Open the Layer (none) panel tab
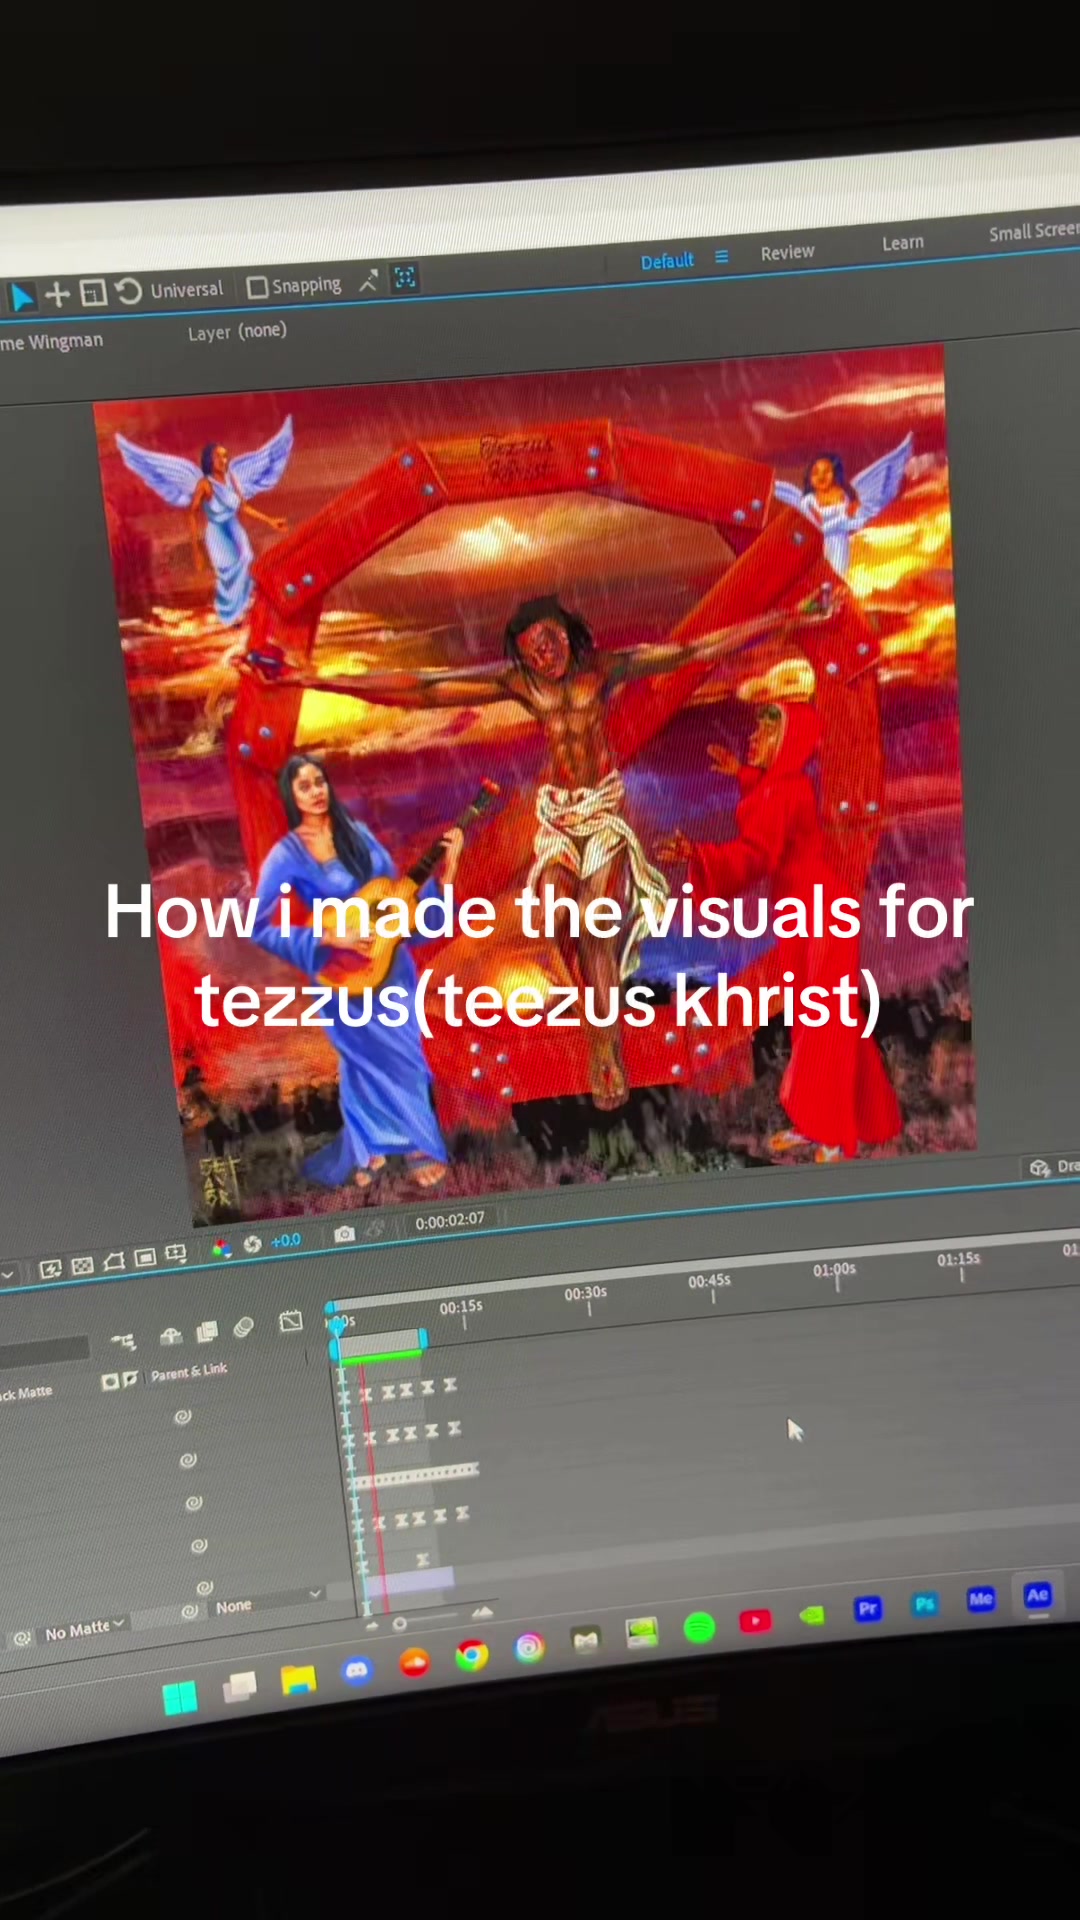 [x=237, y=331]
